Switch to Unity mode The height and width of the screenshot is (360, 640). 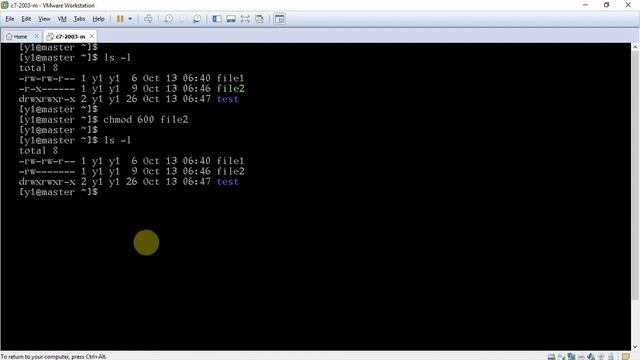click(259, 19)
